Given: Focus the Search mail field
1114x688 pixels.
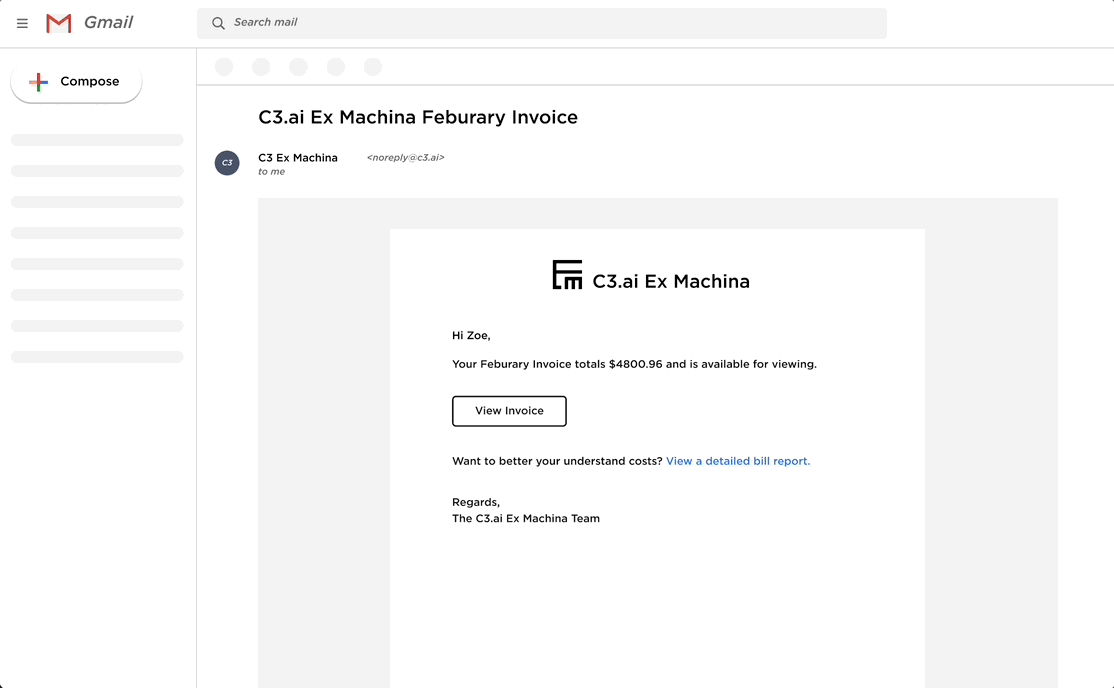Looking at the screenshot, I should click(x=541, y=23).
